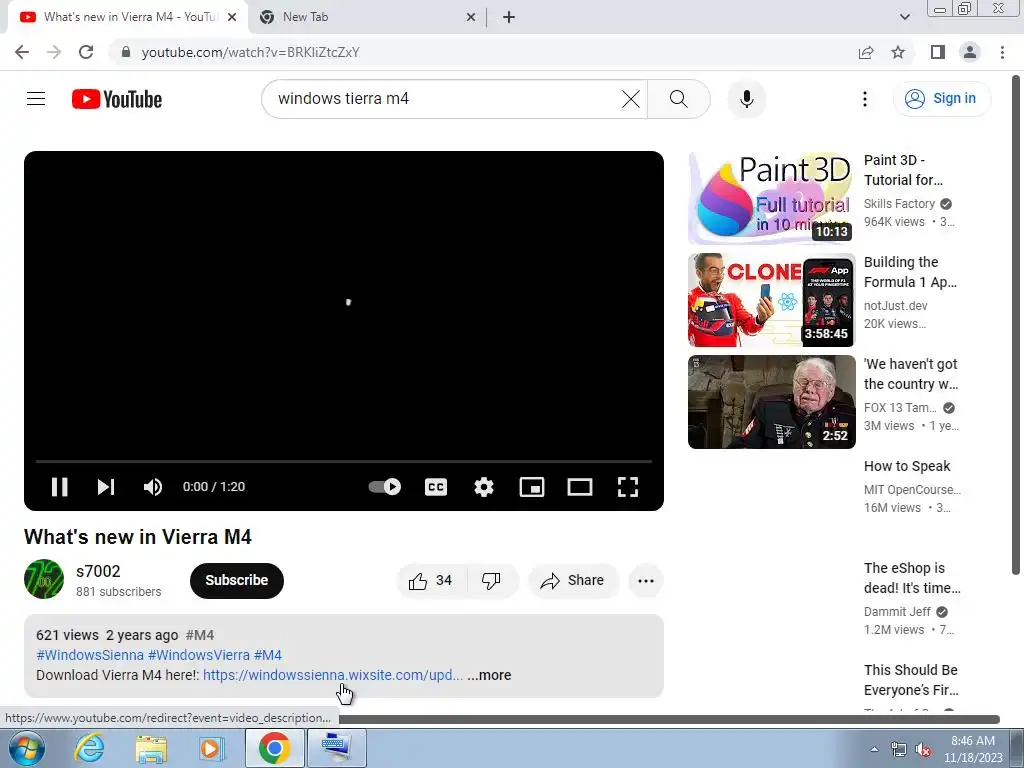Open Building the Formula 1 App thumbnail

pos(771,300)
